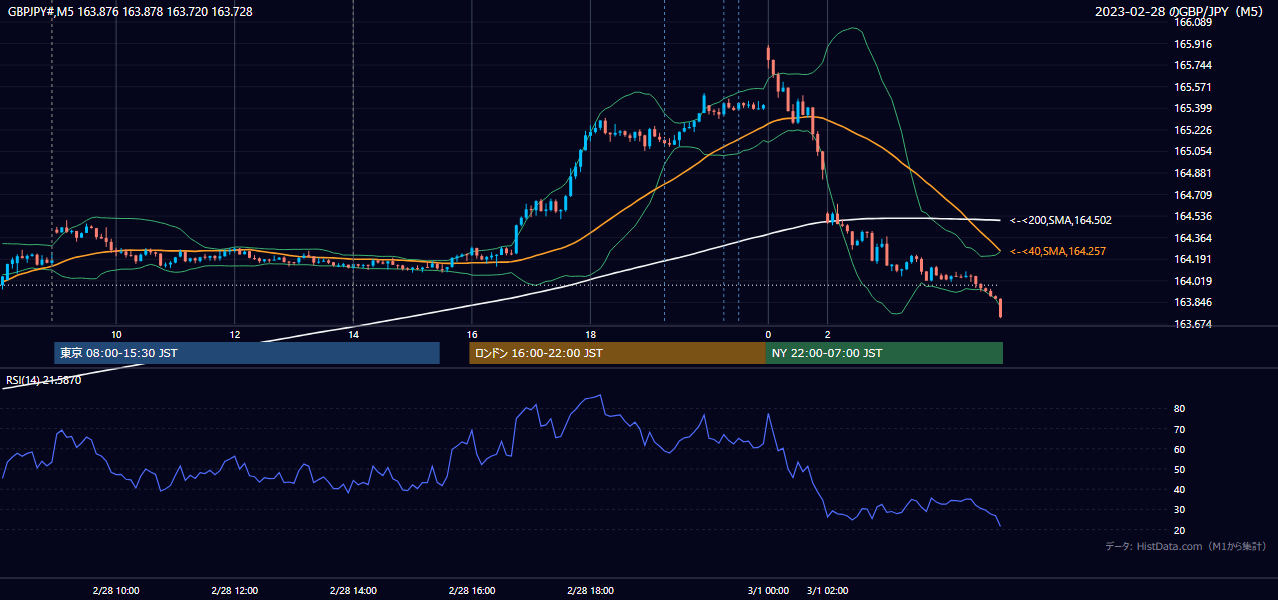Click the RSI(14) 21.5870 indicator label
Screen dimensions: 1278x600
pos(44,380)
